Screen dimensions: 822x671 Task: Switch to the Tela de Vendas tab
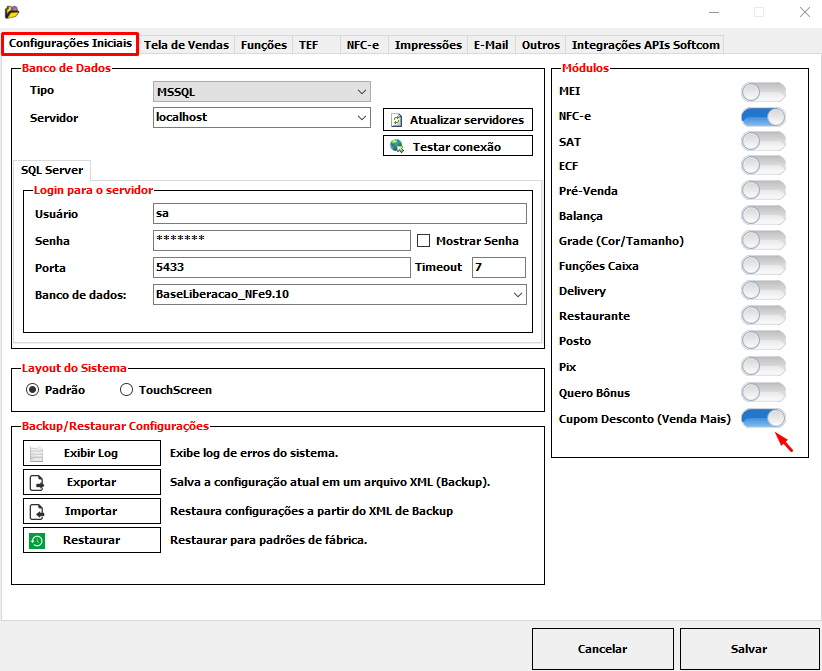186,45
